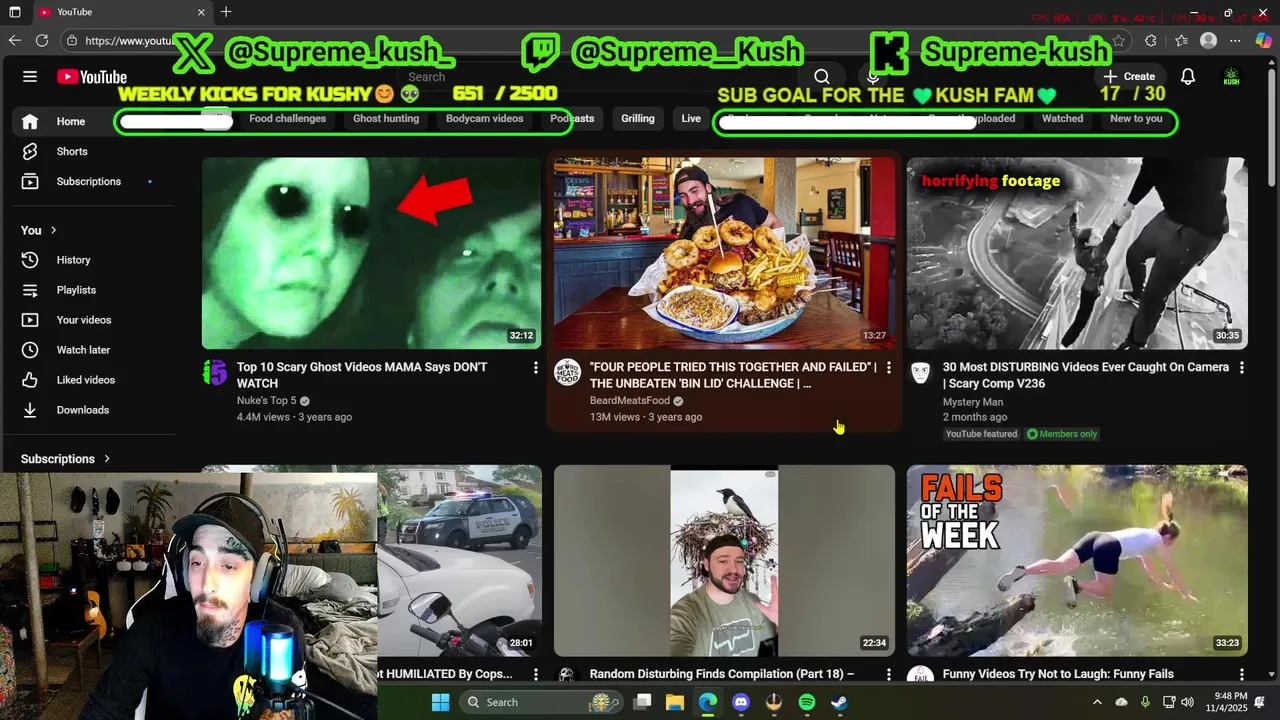Viewport: 1280px width, 720px height.
Task: Open the notifications bell
Action: coord(1188,77)
